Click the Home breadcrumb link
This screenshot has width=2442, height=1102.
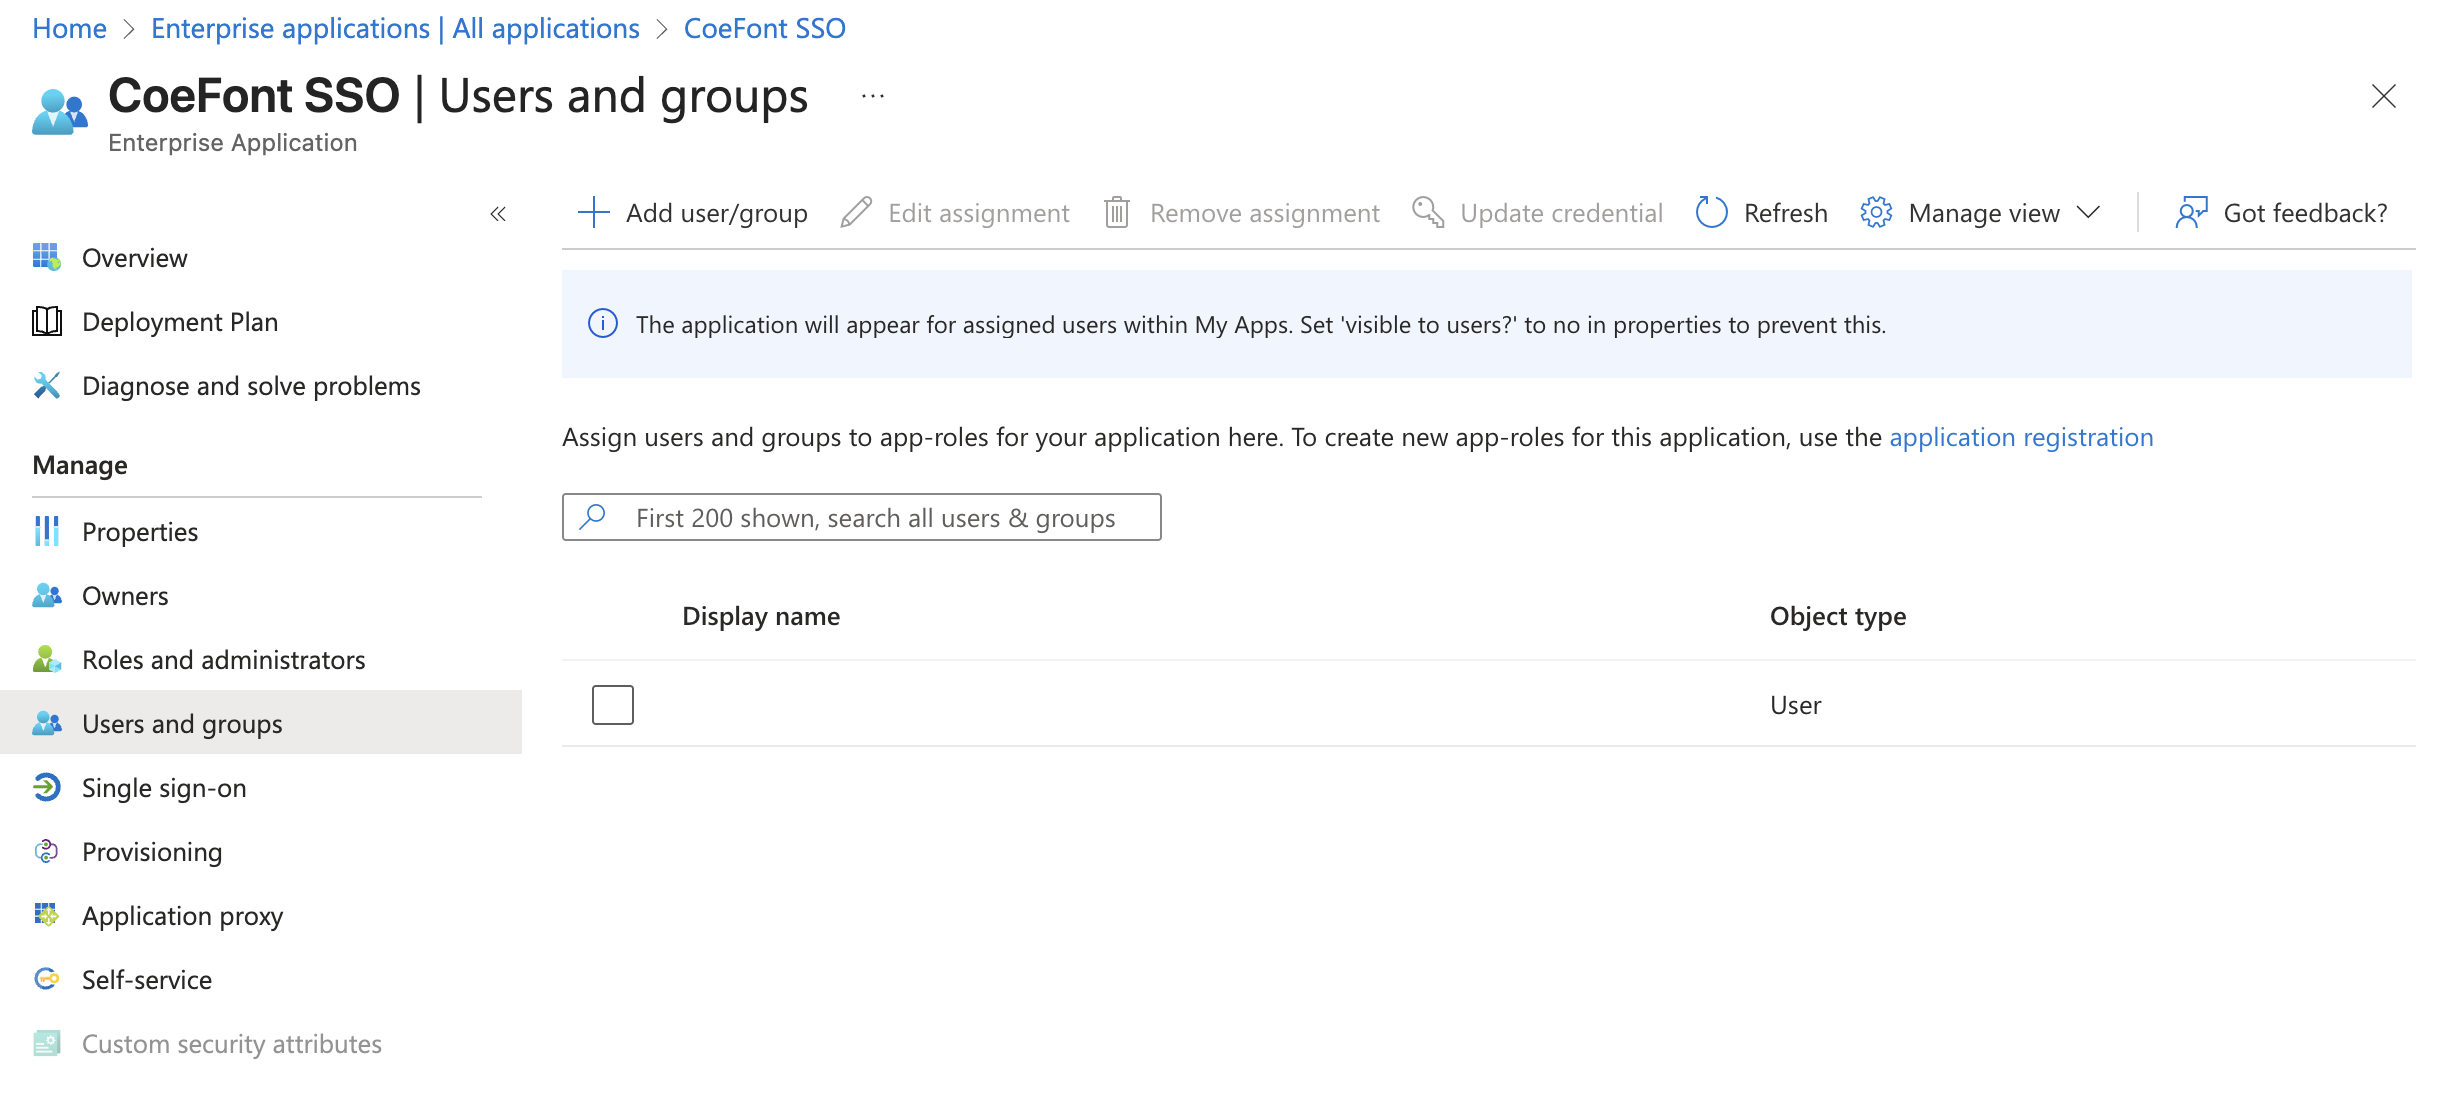(x=69, y=28)
